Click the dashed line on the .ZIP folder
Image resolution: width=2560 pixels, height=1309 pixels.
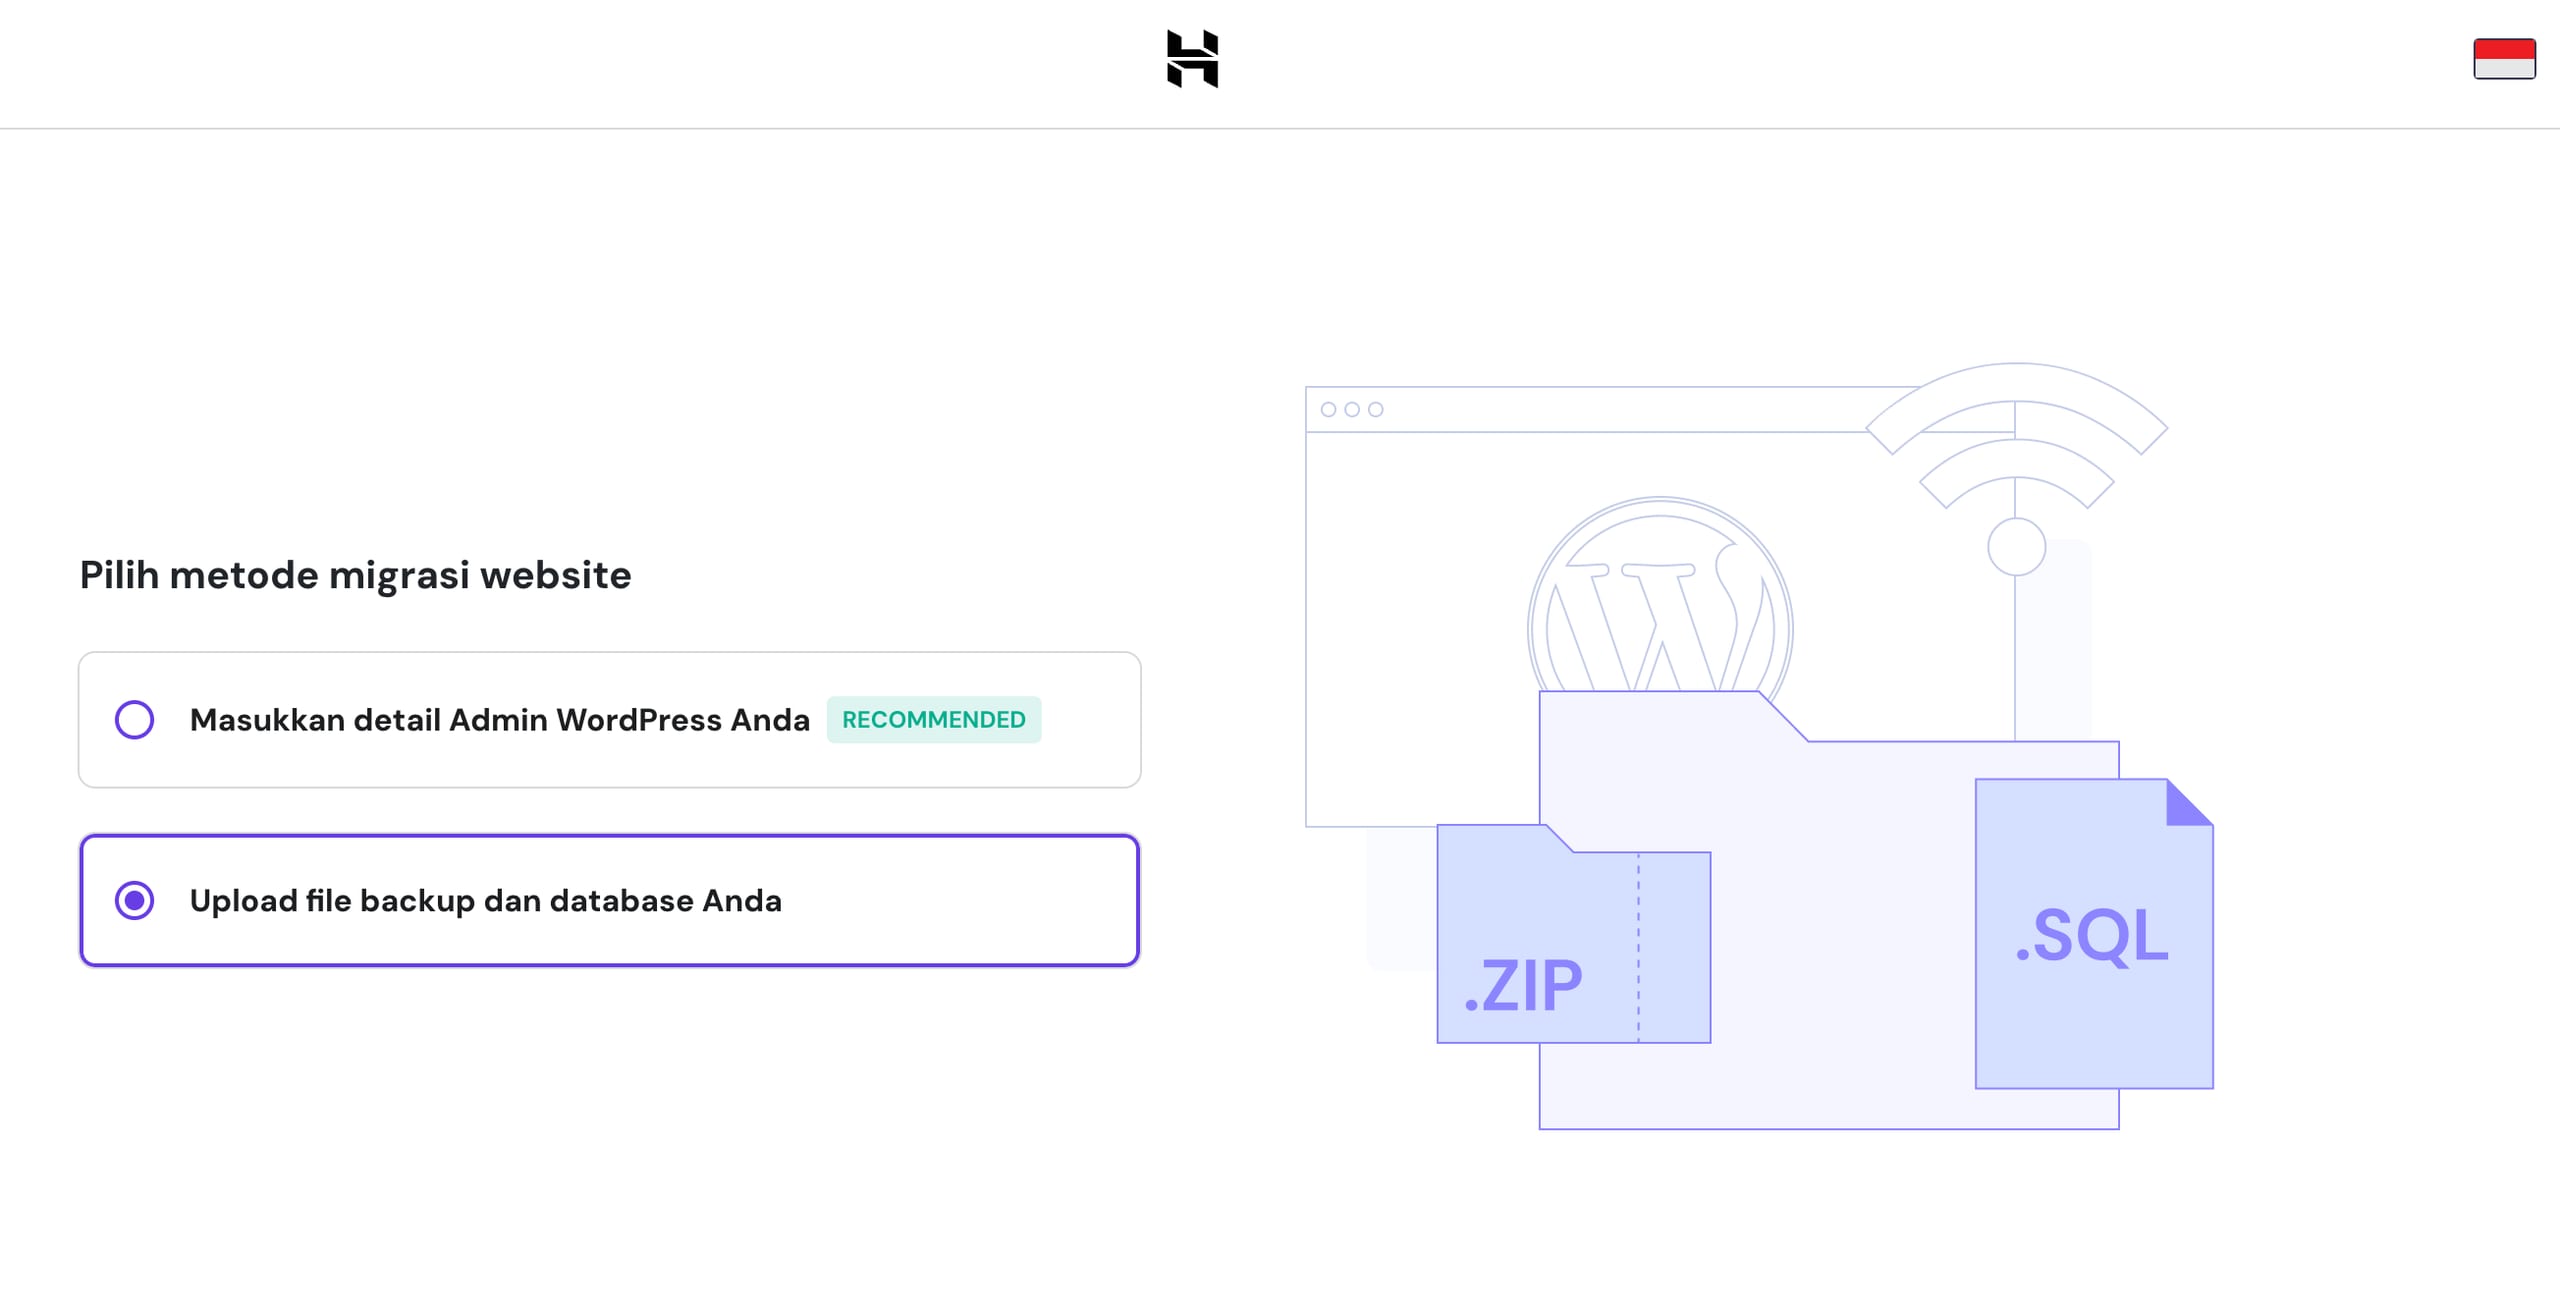click(1638, 948)
